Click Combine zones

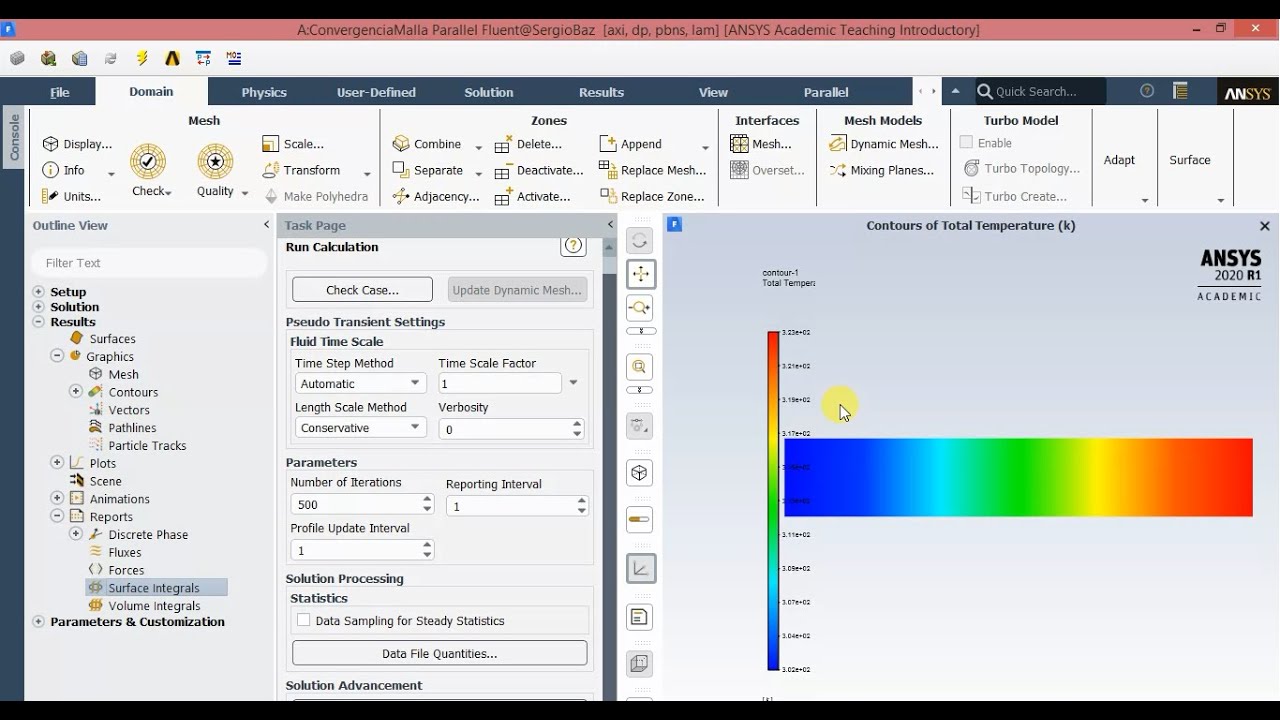tap(427, 144)
